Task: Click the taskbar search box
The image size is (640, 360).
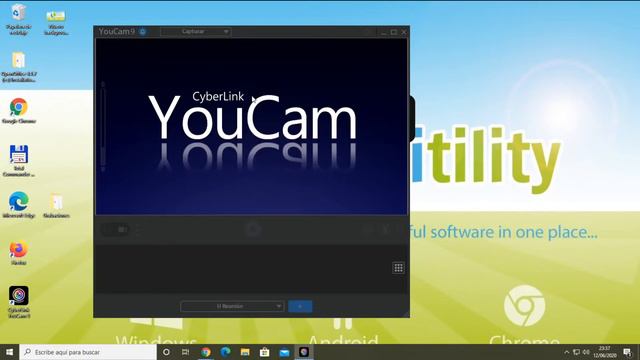Action: pos(88,352)
